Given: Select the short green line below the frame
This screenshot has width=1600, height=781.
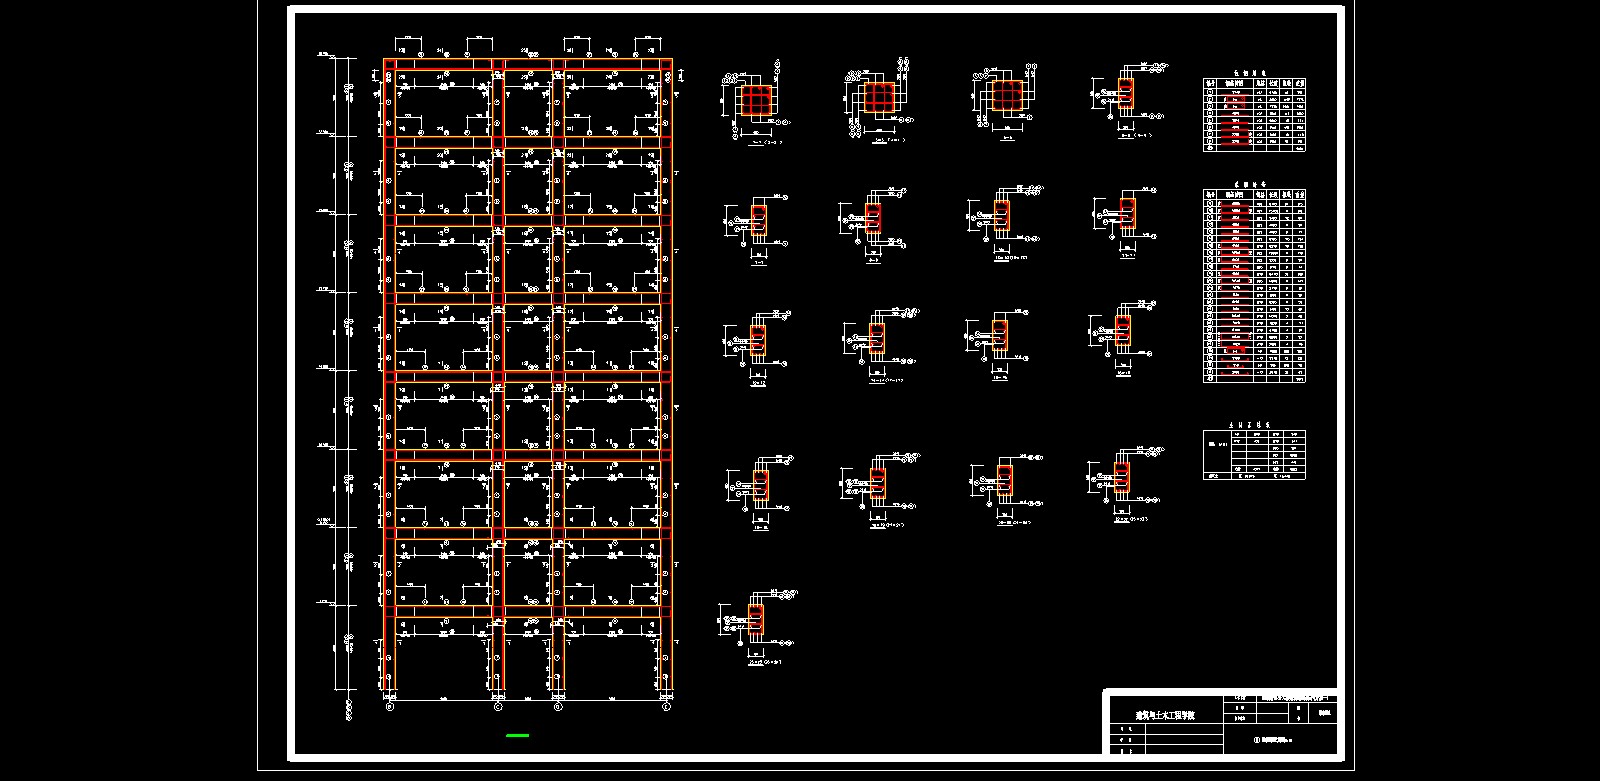Looking at the screenshot, I should [517, 735].
